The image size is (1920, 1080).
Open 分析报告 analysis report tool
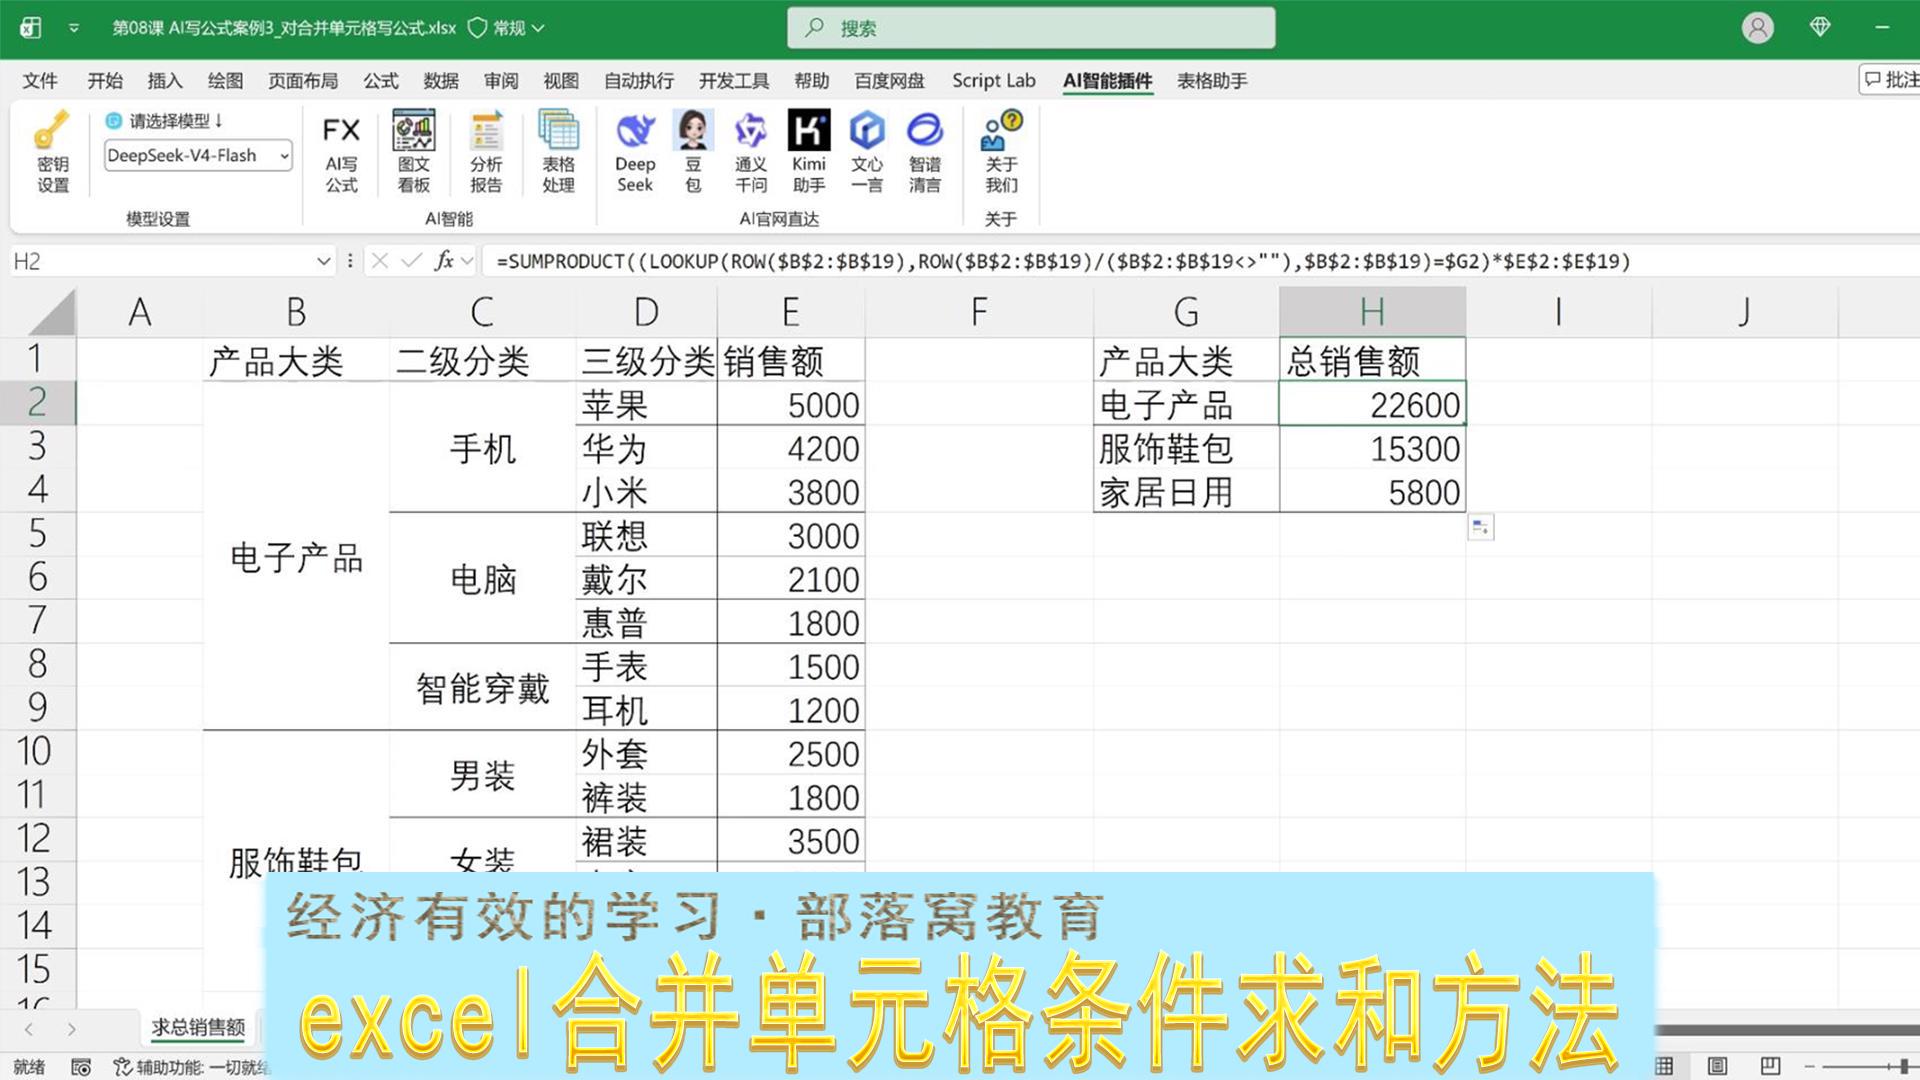click(x=486, y=152)
